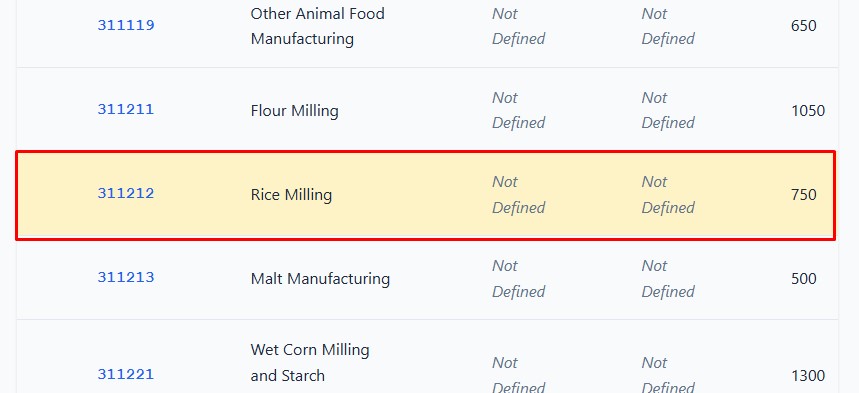Open NAICS code 311213 link
Screen dimensions: 859x393
pos(126,277)
